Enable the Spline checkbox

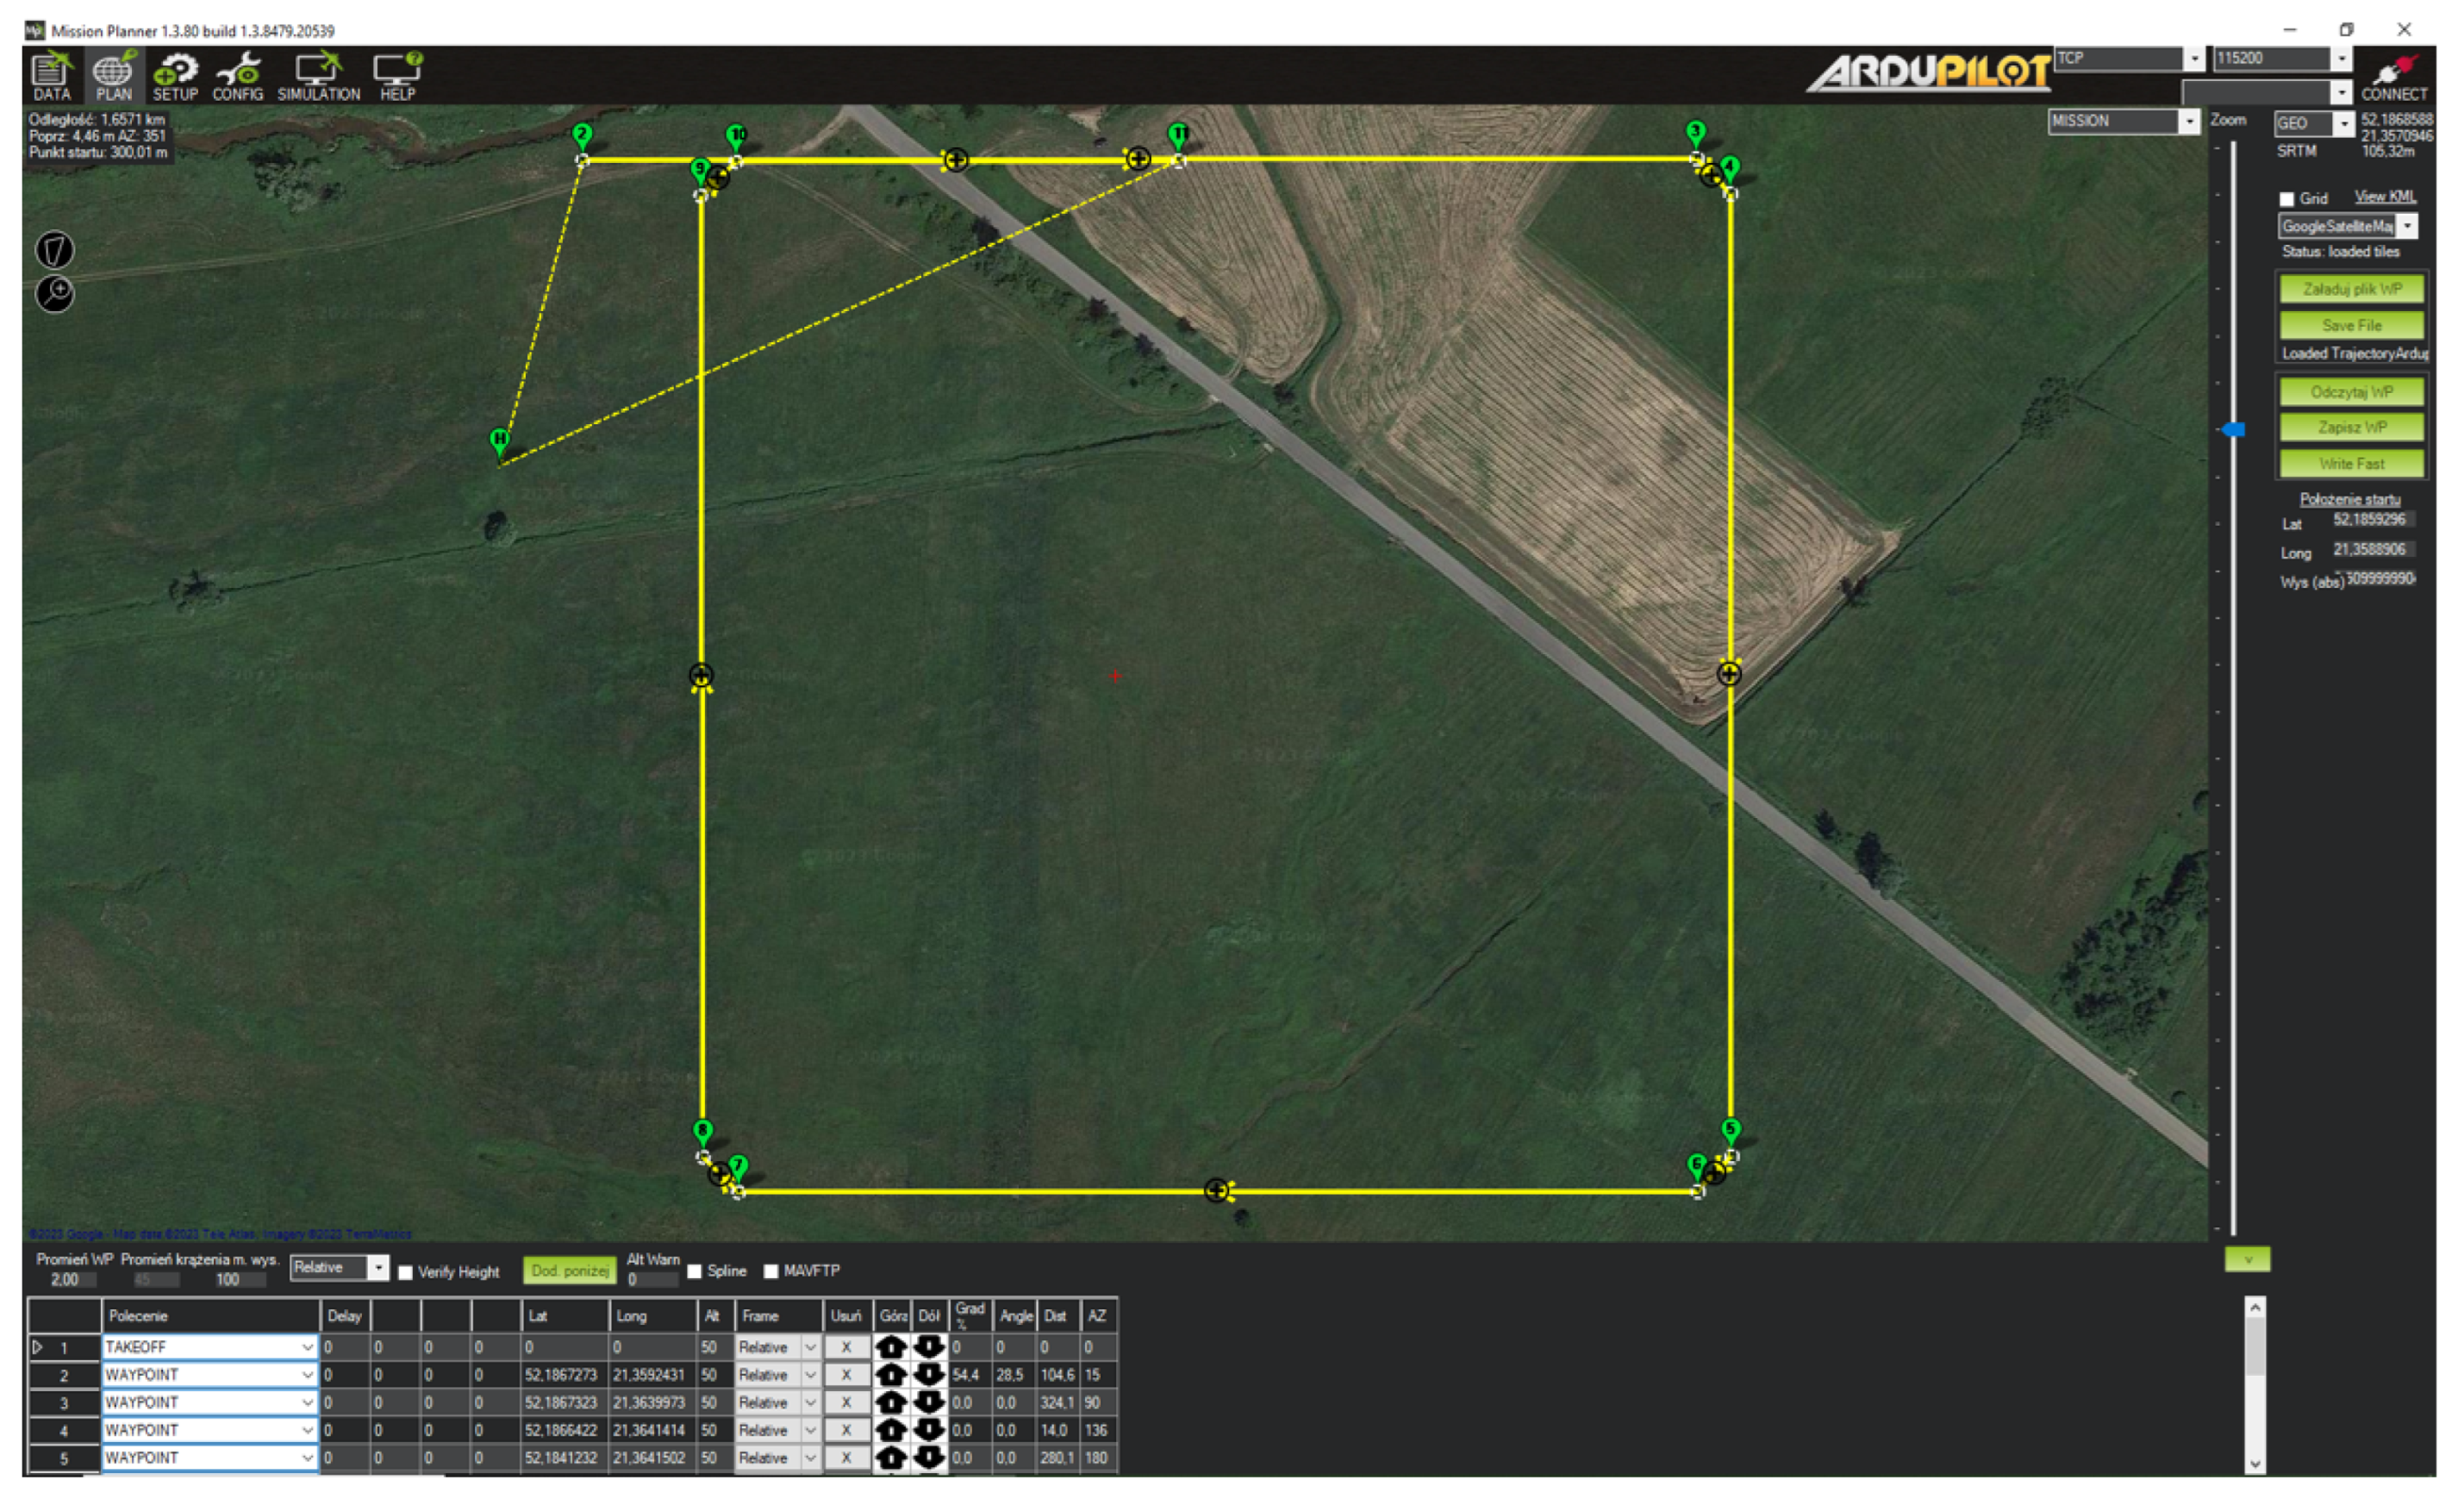click(x=694, y=1271)
